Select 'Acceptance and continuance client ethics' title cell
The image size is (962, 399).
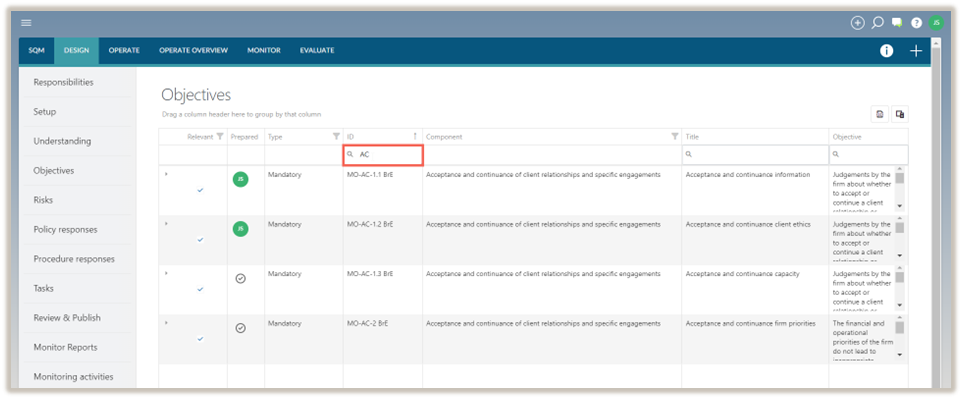pos(748,225)
